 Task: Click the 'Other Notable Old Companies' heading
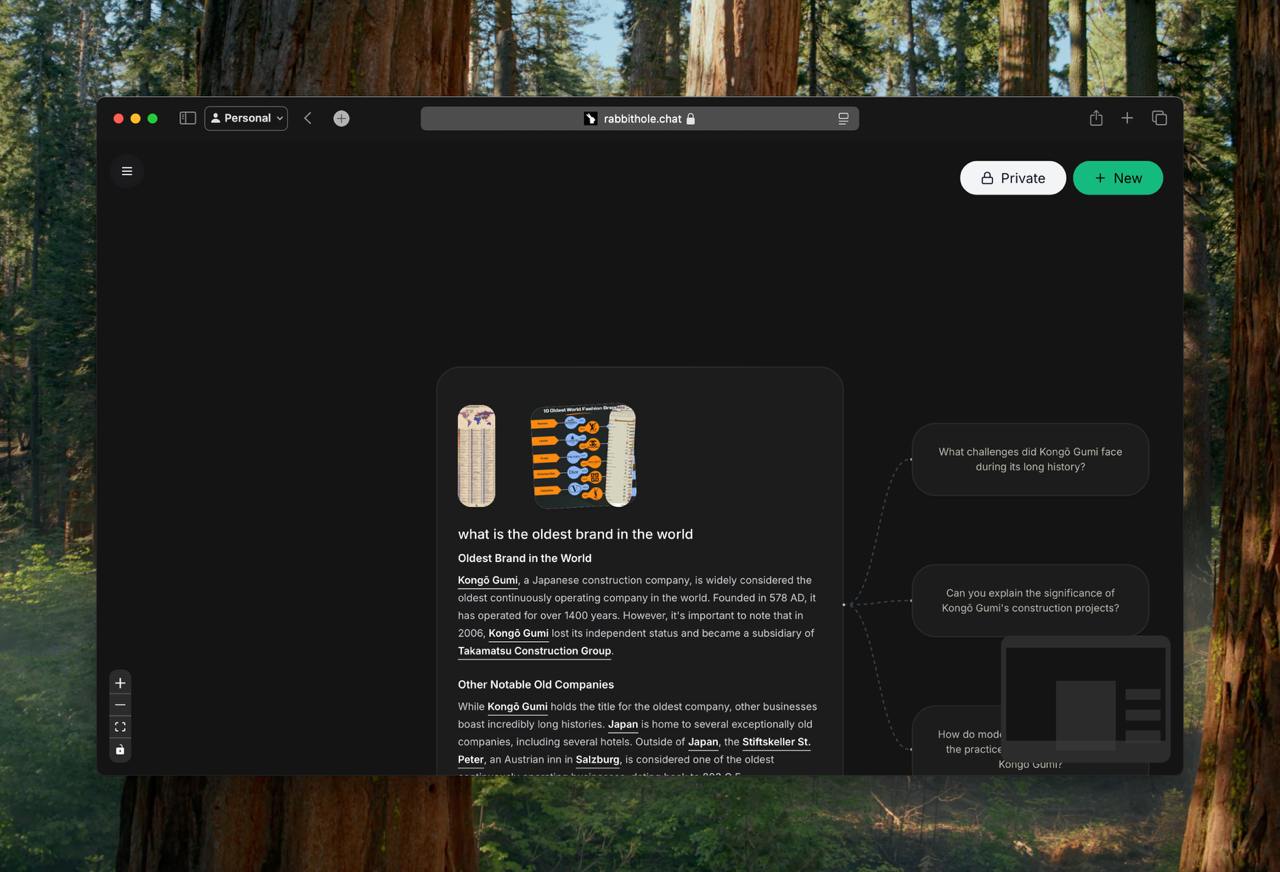coord(536,685)
